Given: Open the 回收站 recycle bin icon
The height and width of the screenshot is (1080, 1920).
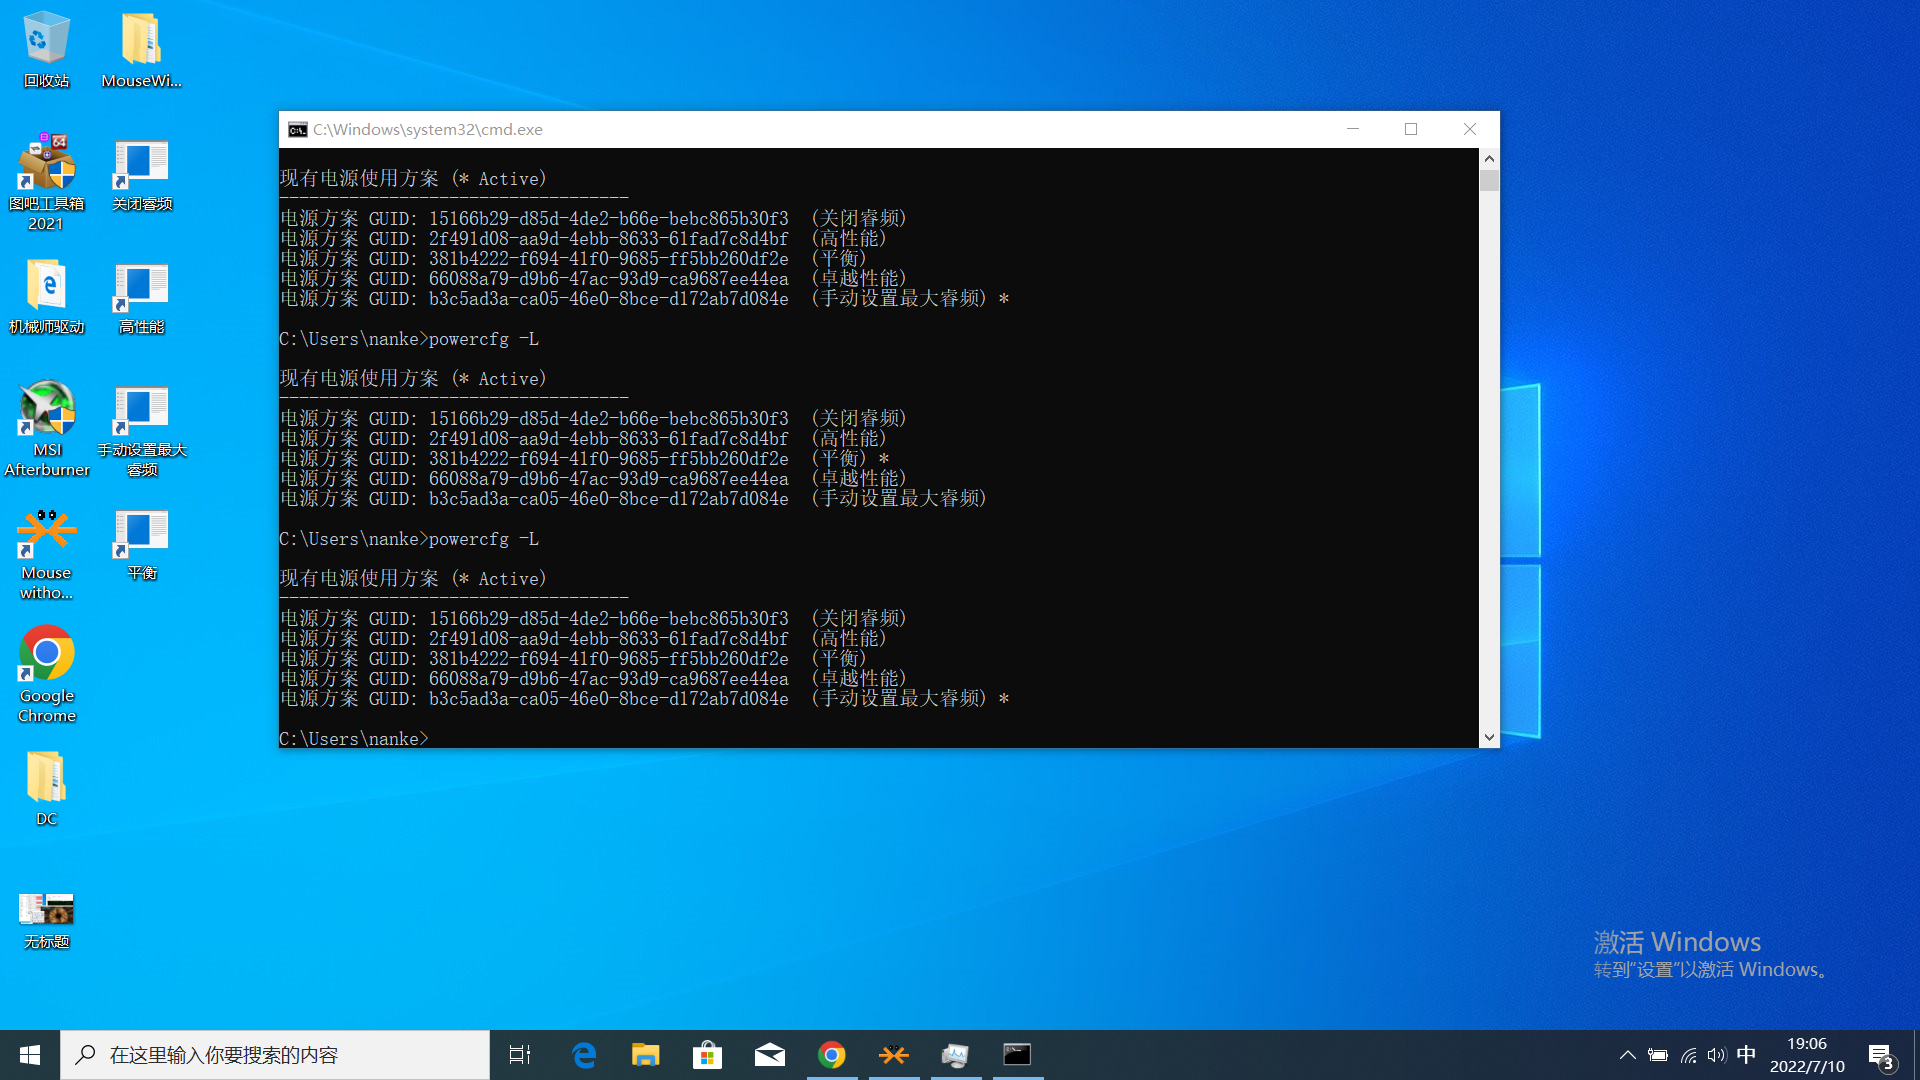Looking at the screenshot, I should point(46,40).
